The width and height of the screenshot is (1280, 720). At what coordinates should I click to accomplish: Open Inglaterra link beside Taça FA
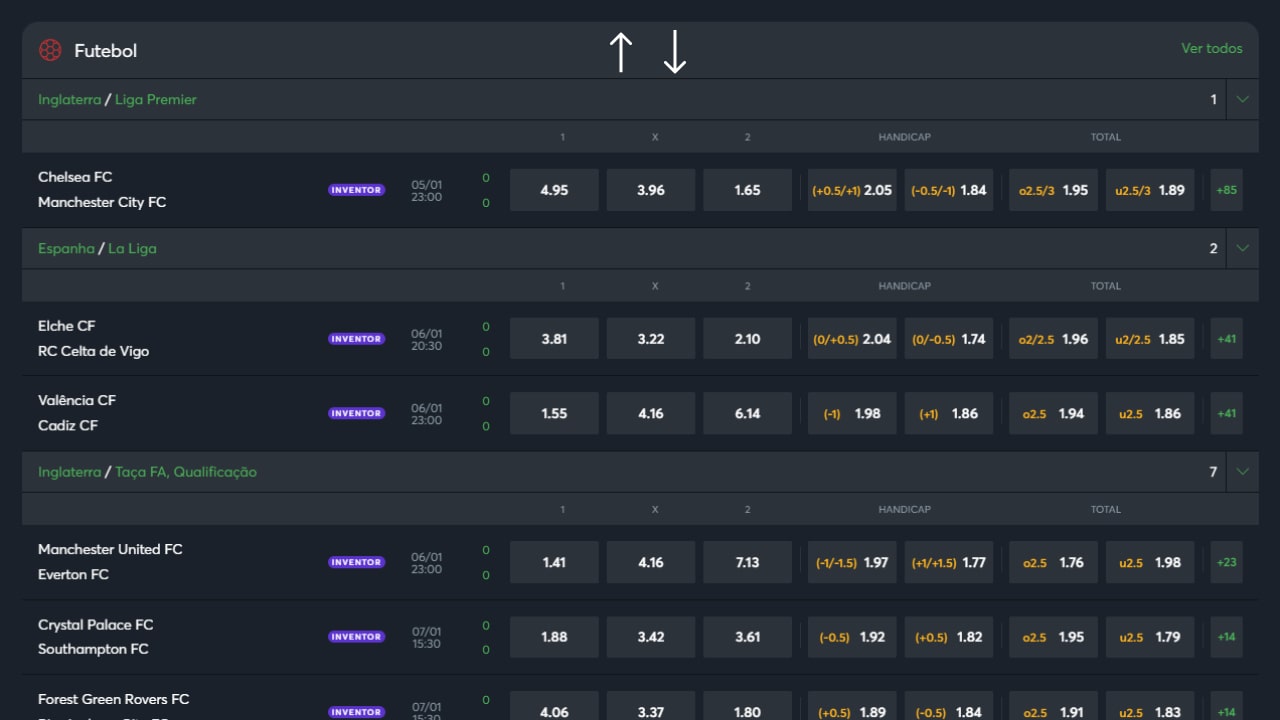point(69,471)
